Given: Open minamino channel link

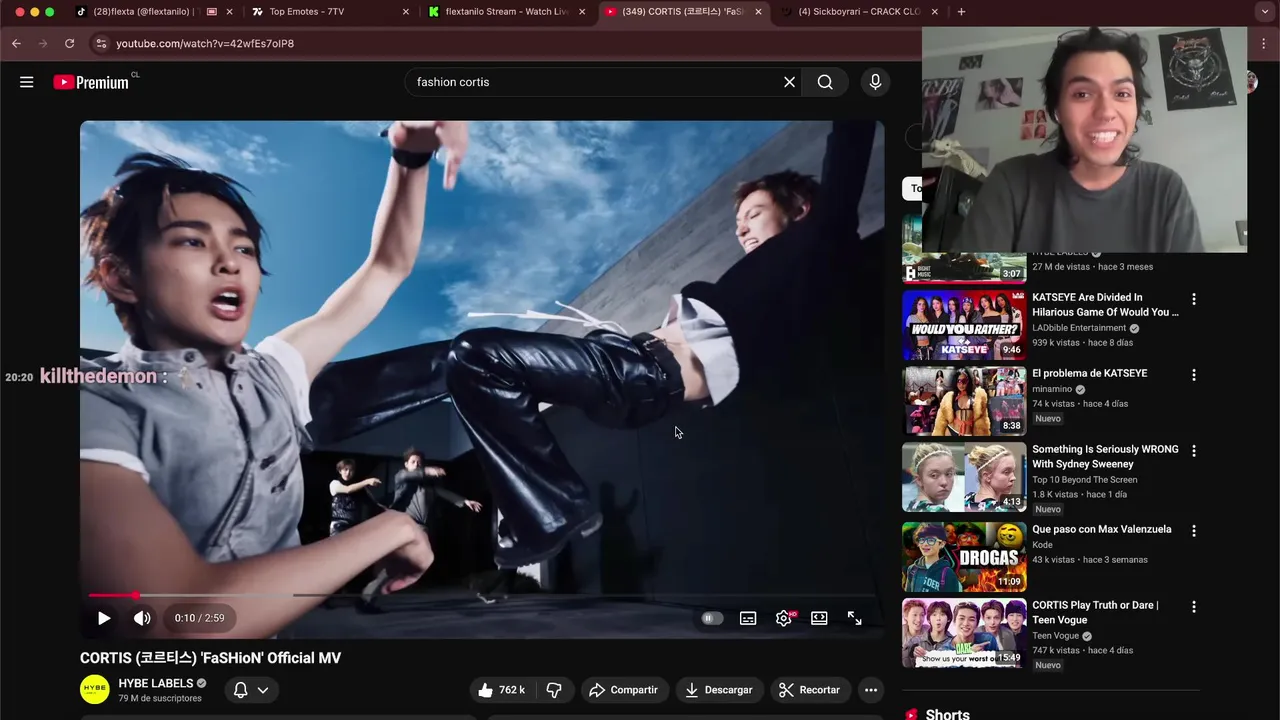Looking at the screenshot, I should (1052, 389).
